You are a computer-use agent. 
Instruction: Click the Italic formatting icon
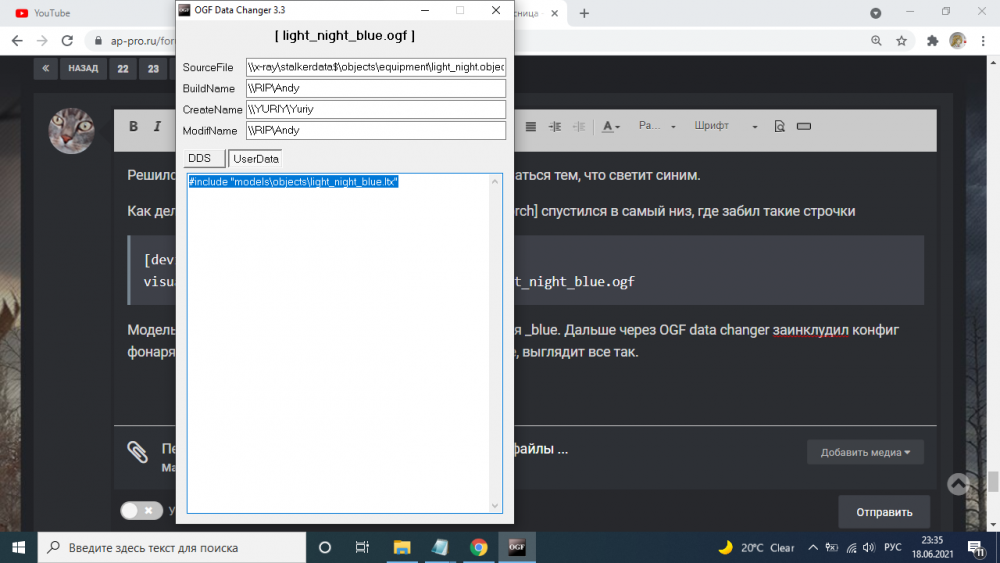[157, 127]
